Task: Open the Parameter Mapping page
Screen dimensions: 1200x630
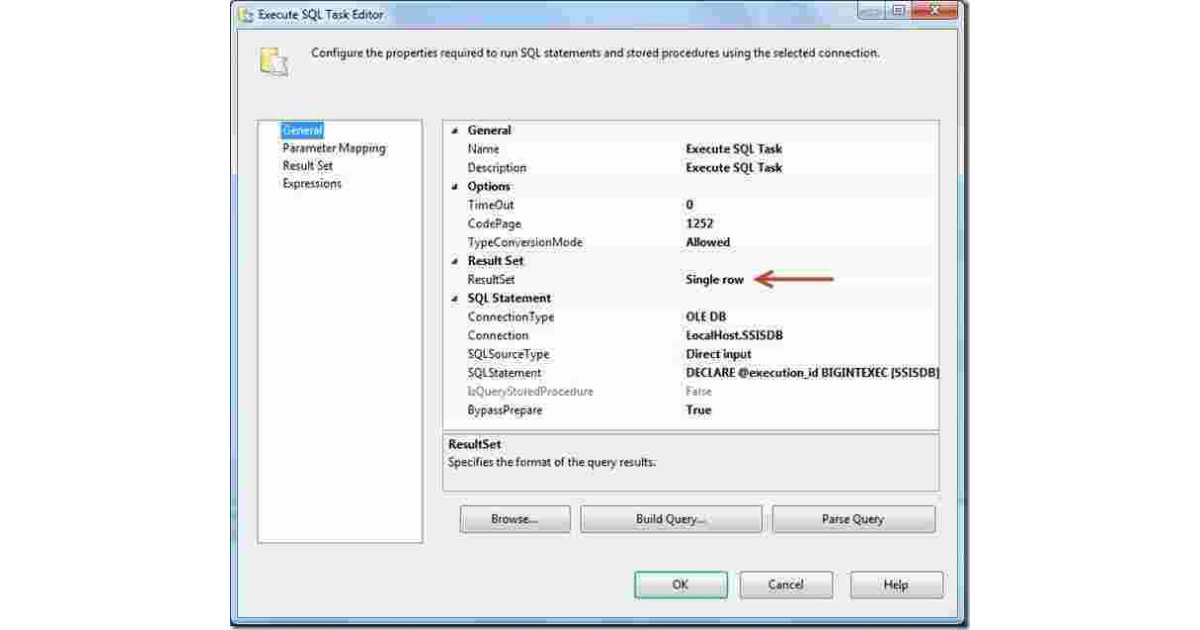Action: 333,148
